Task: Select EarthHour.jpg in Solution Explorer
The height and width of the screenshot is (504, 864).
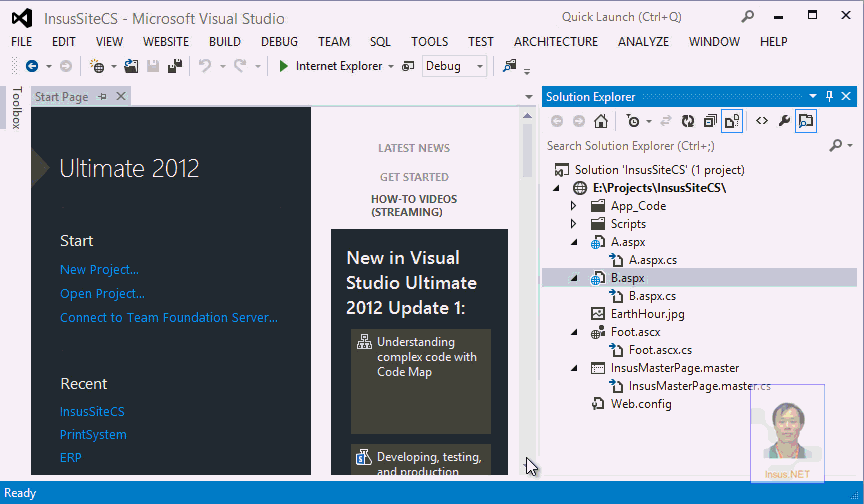Action: point(647,314)
